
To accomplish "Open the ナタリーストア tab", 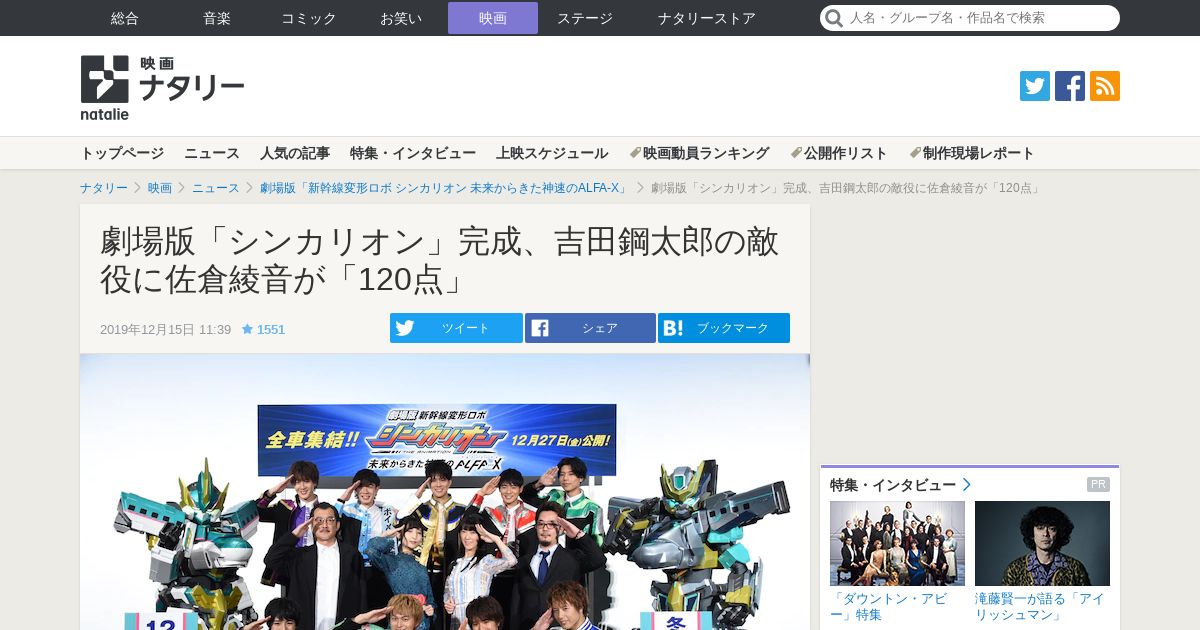I will coord(707,18).
